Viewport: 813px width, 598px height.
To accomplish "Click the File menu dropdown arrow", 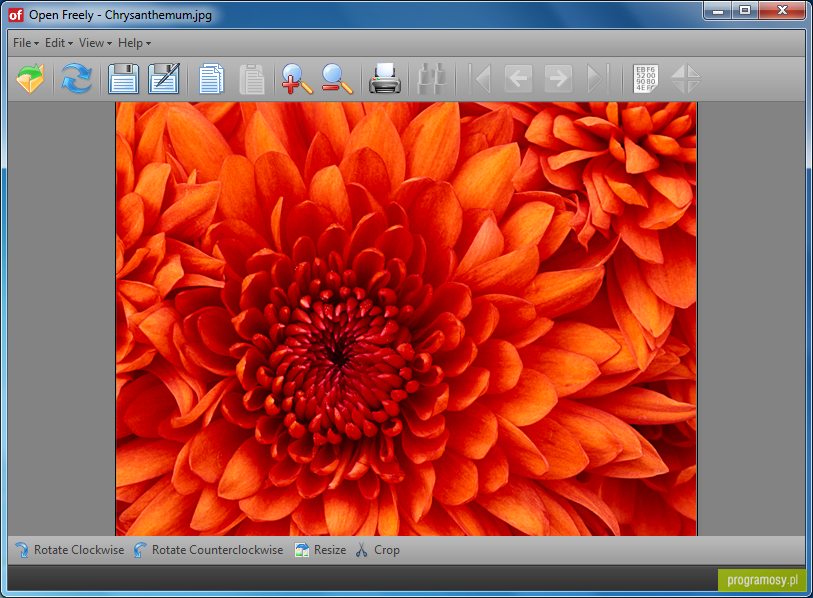I will [x=36, y=44].
